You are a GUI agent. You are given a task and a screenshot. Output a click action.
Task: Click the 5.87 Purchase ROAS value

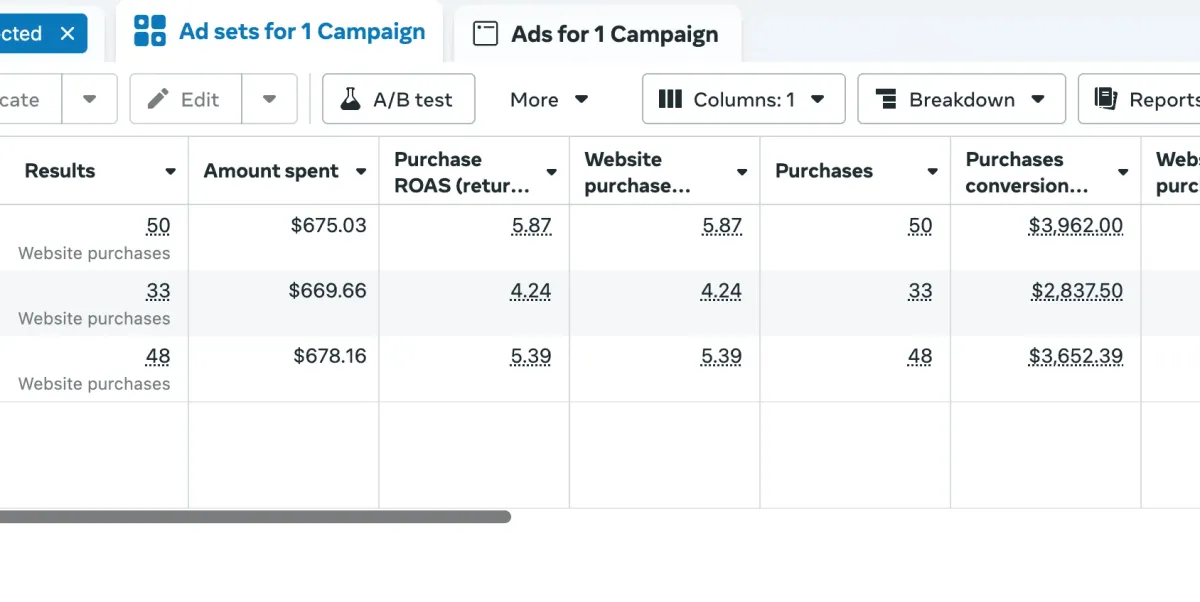[531, 226]
